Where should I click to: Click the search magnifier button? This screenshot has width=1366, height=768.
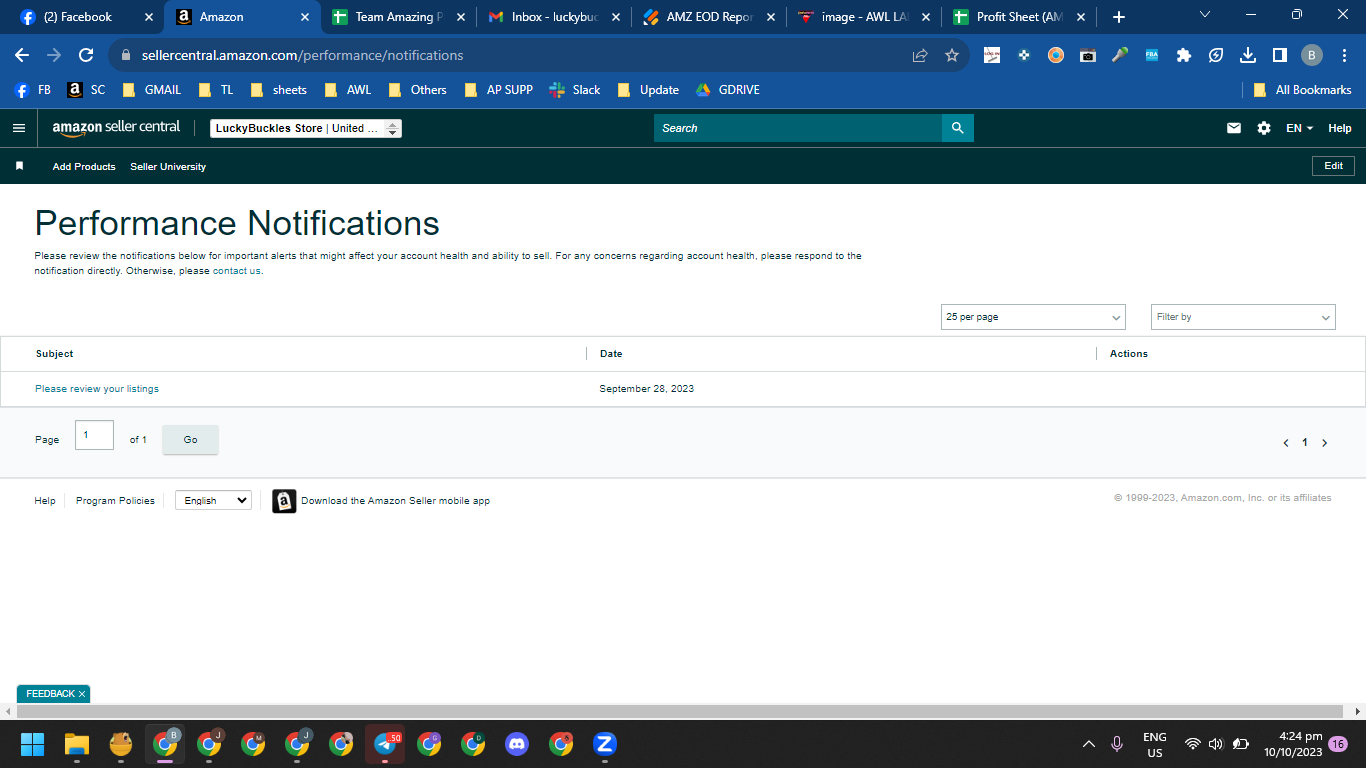(x=958, y=128)
